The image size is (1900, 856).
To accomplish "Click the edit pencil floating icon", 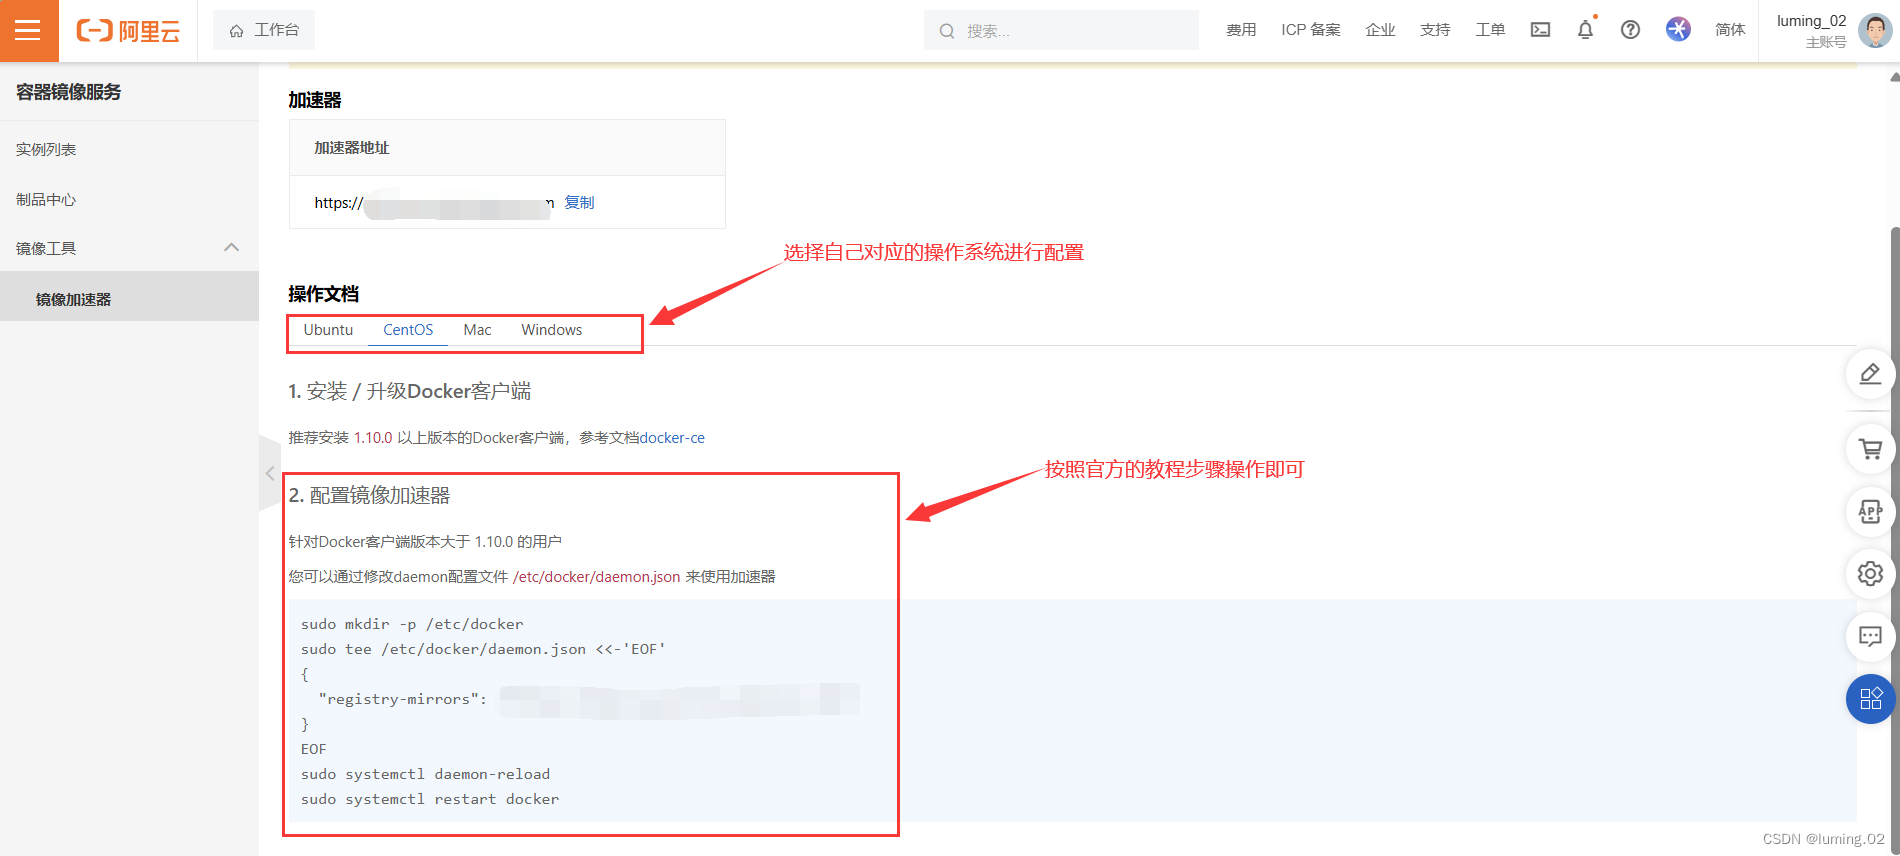I will [1870, 374].
